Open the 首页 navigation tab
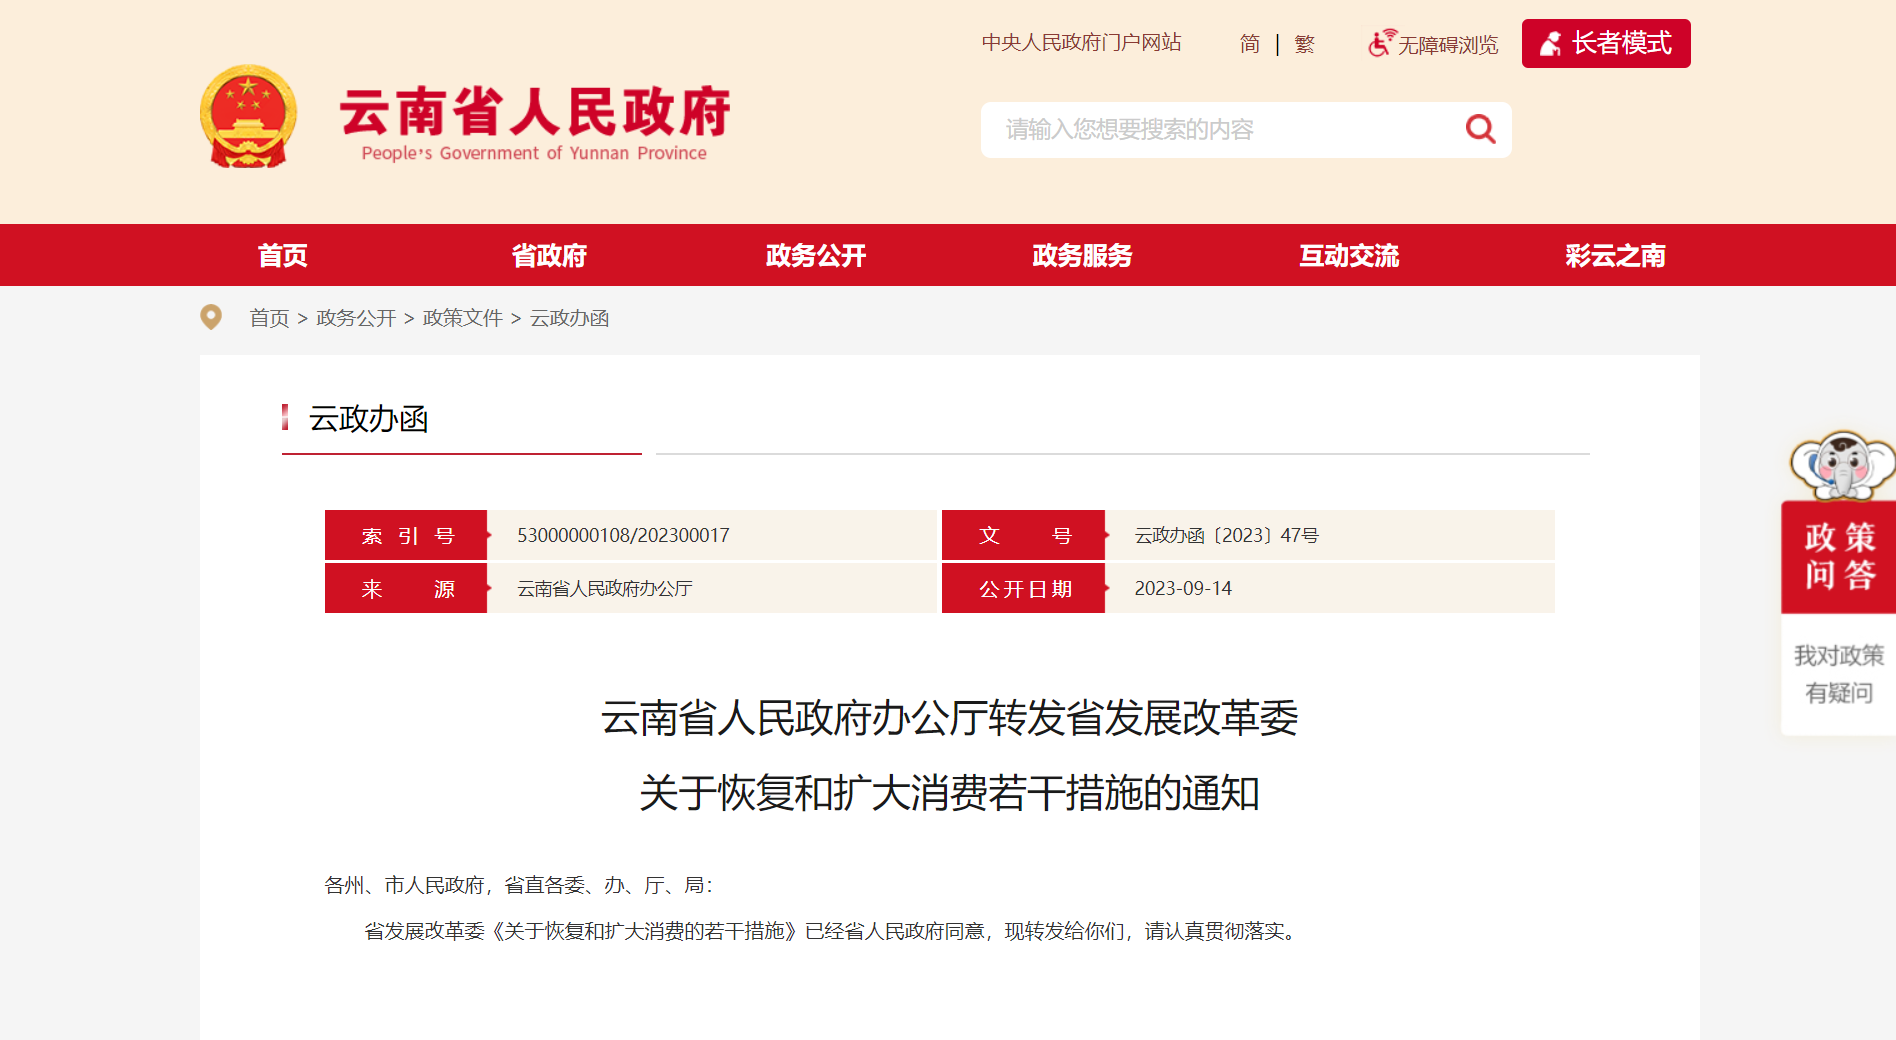Screen dimensions: 1896x1040 point(282,256)
